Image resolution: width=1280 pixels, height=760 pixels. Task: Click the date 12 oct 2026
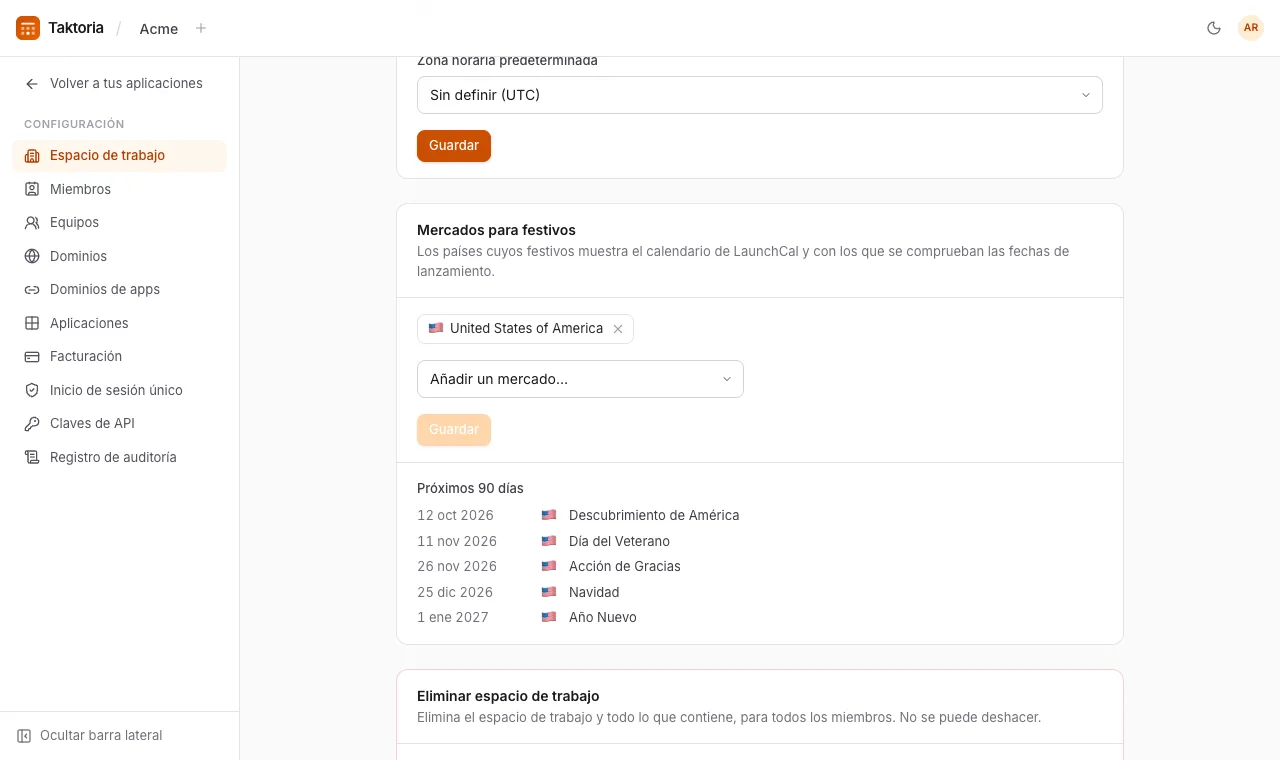coord(455,516)
